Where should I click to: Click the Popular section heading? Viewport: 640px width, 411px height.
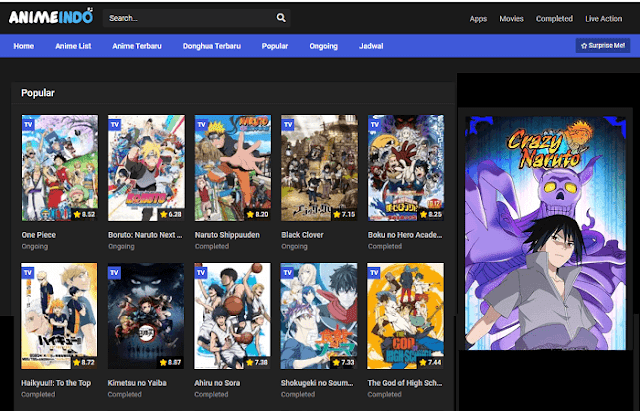click(x=38, y=93)
